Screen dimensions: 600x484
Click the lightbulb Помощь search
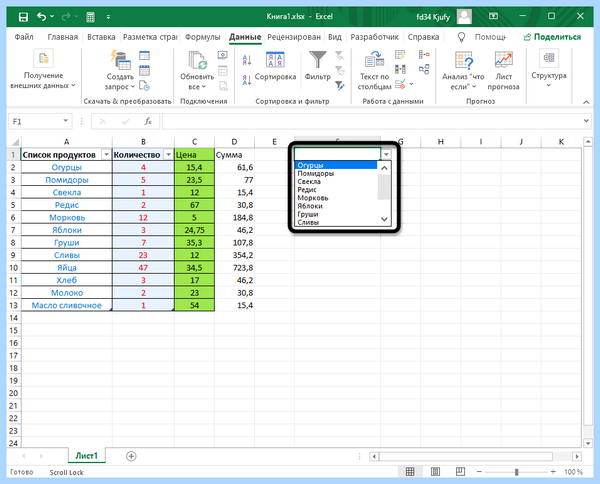tap(482, 37)
